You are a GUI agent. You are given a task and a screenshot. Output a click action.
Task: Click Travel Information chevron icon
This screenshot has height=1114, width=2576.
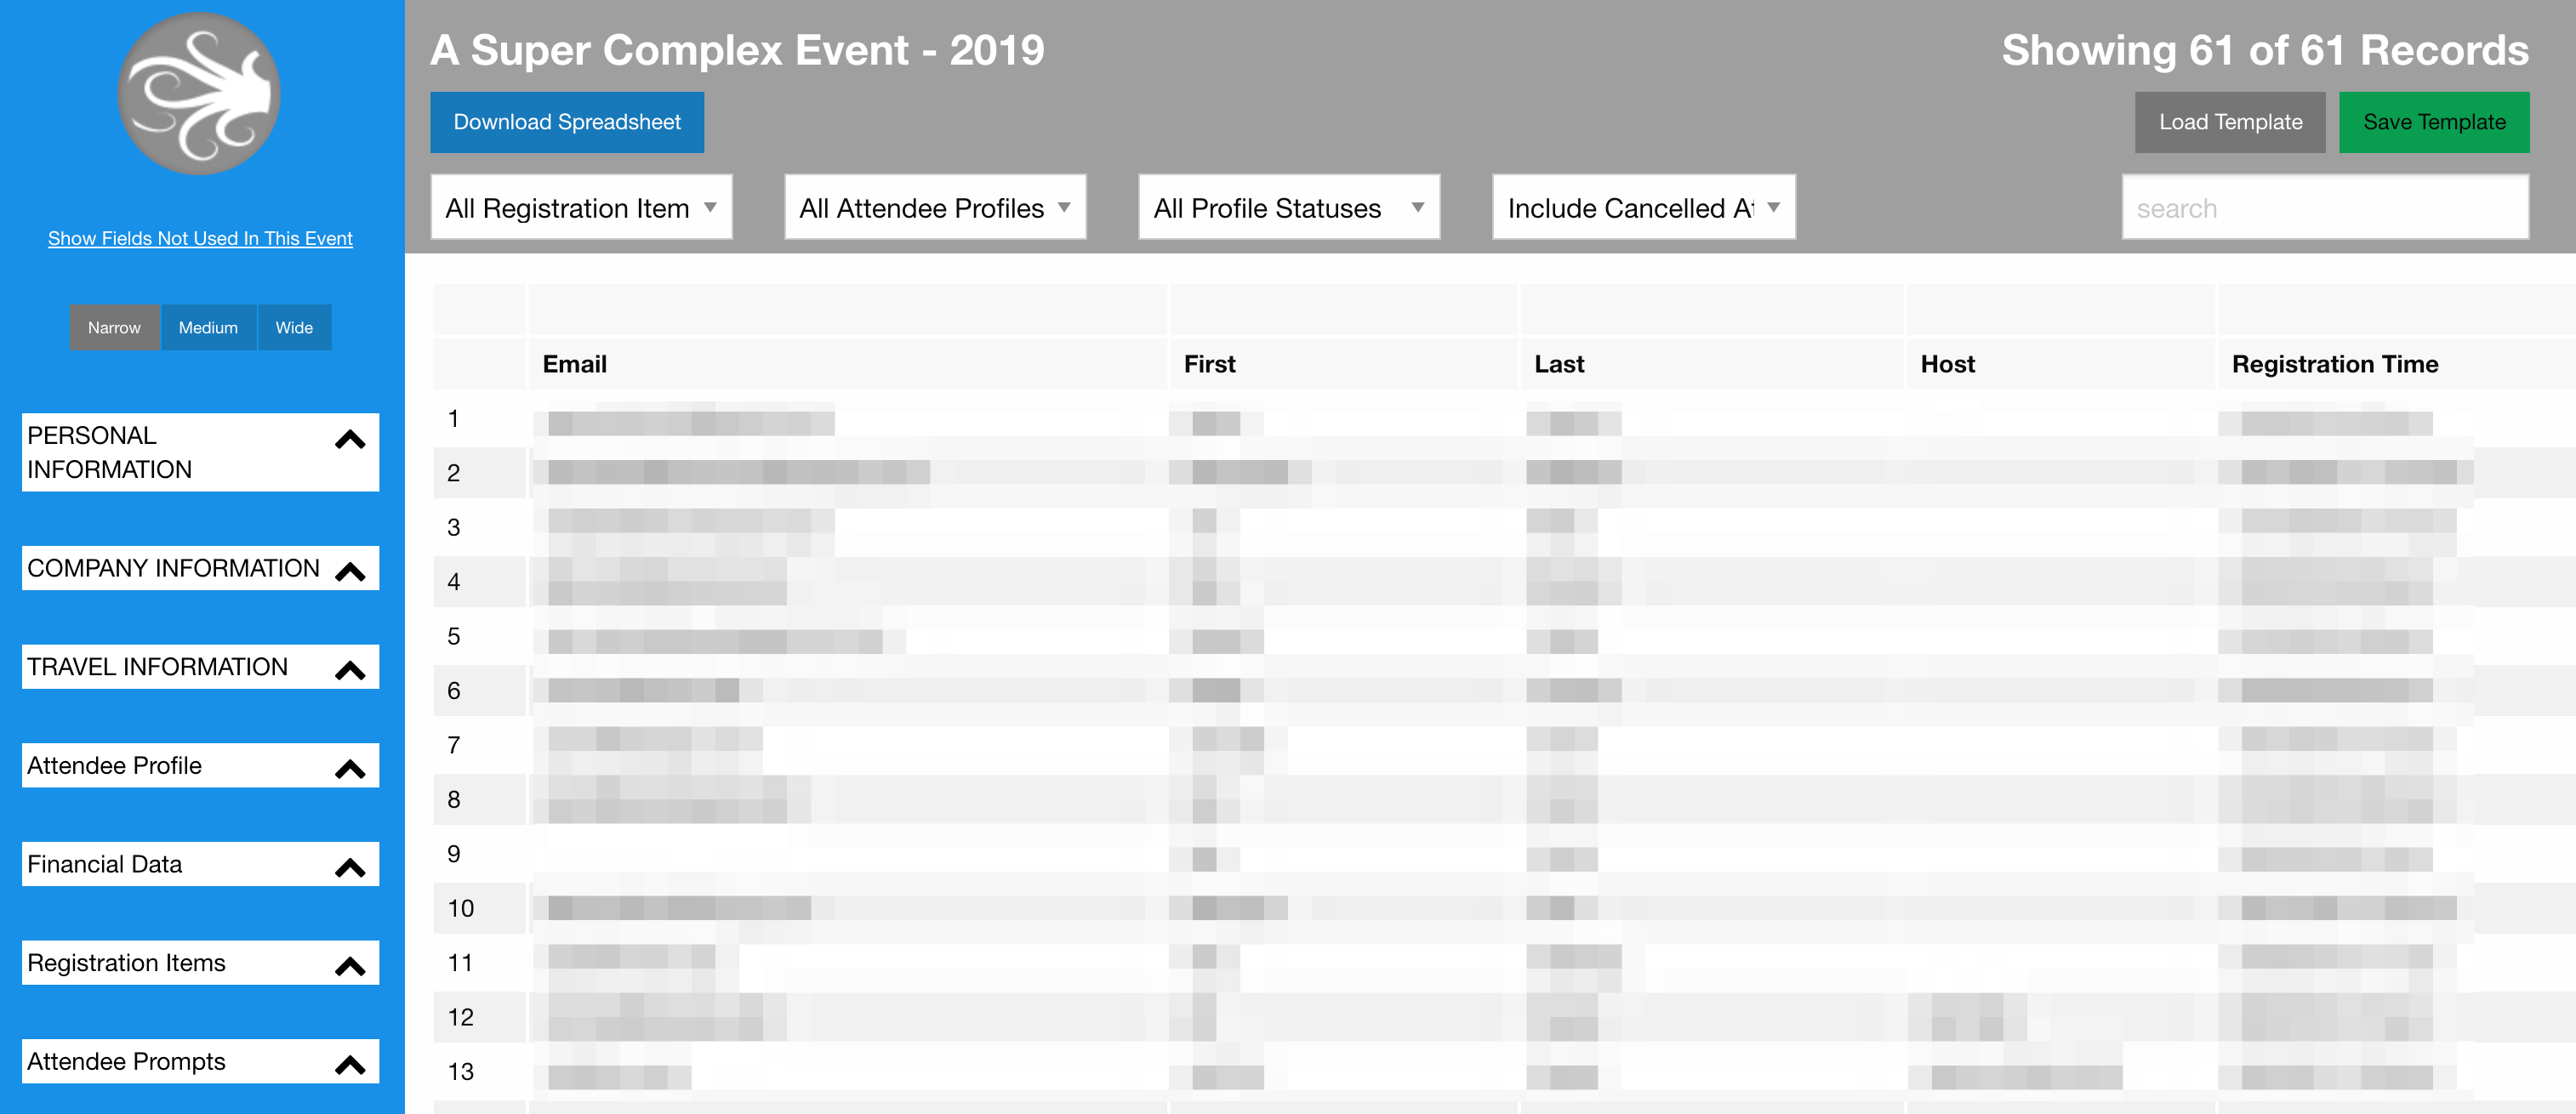click(350, 671)
